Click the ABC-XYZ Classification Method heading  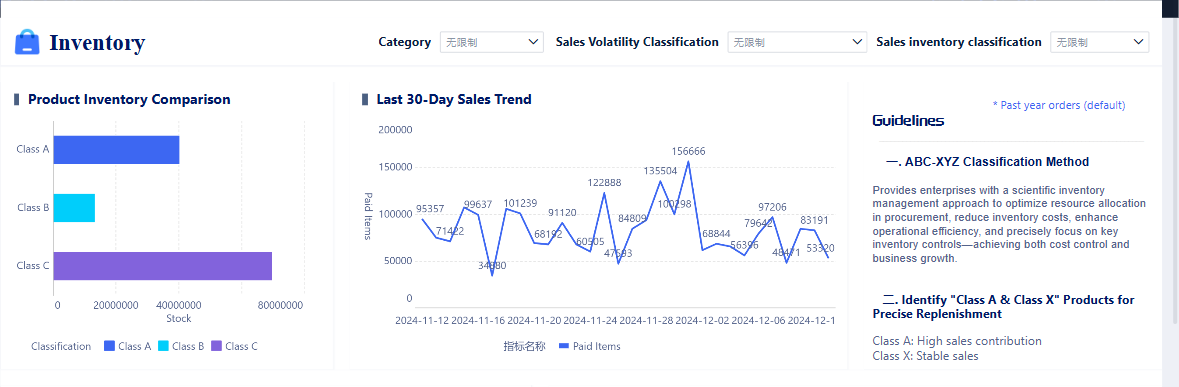[x=988, y=162]
